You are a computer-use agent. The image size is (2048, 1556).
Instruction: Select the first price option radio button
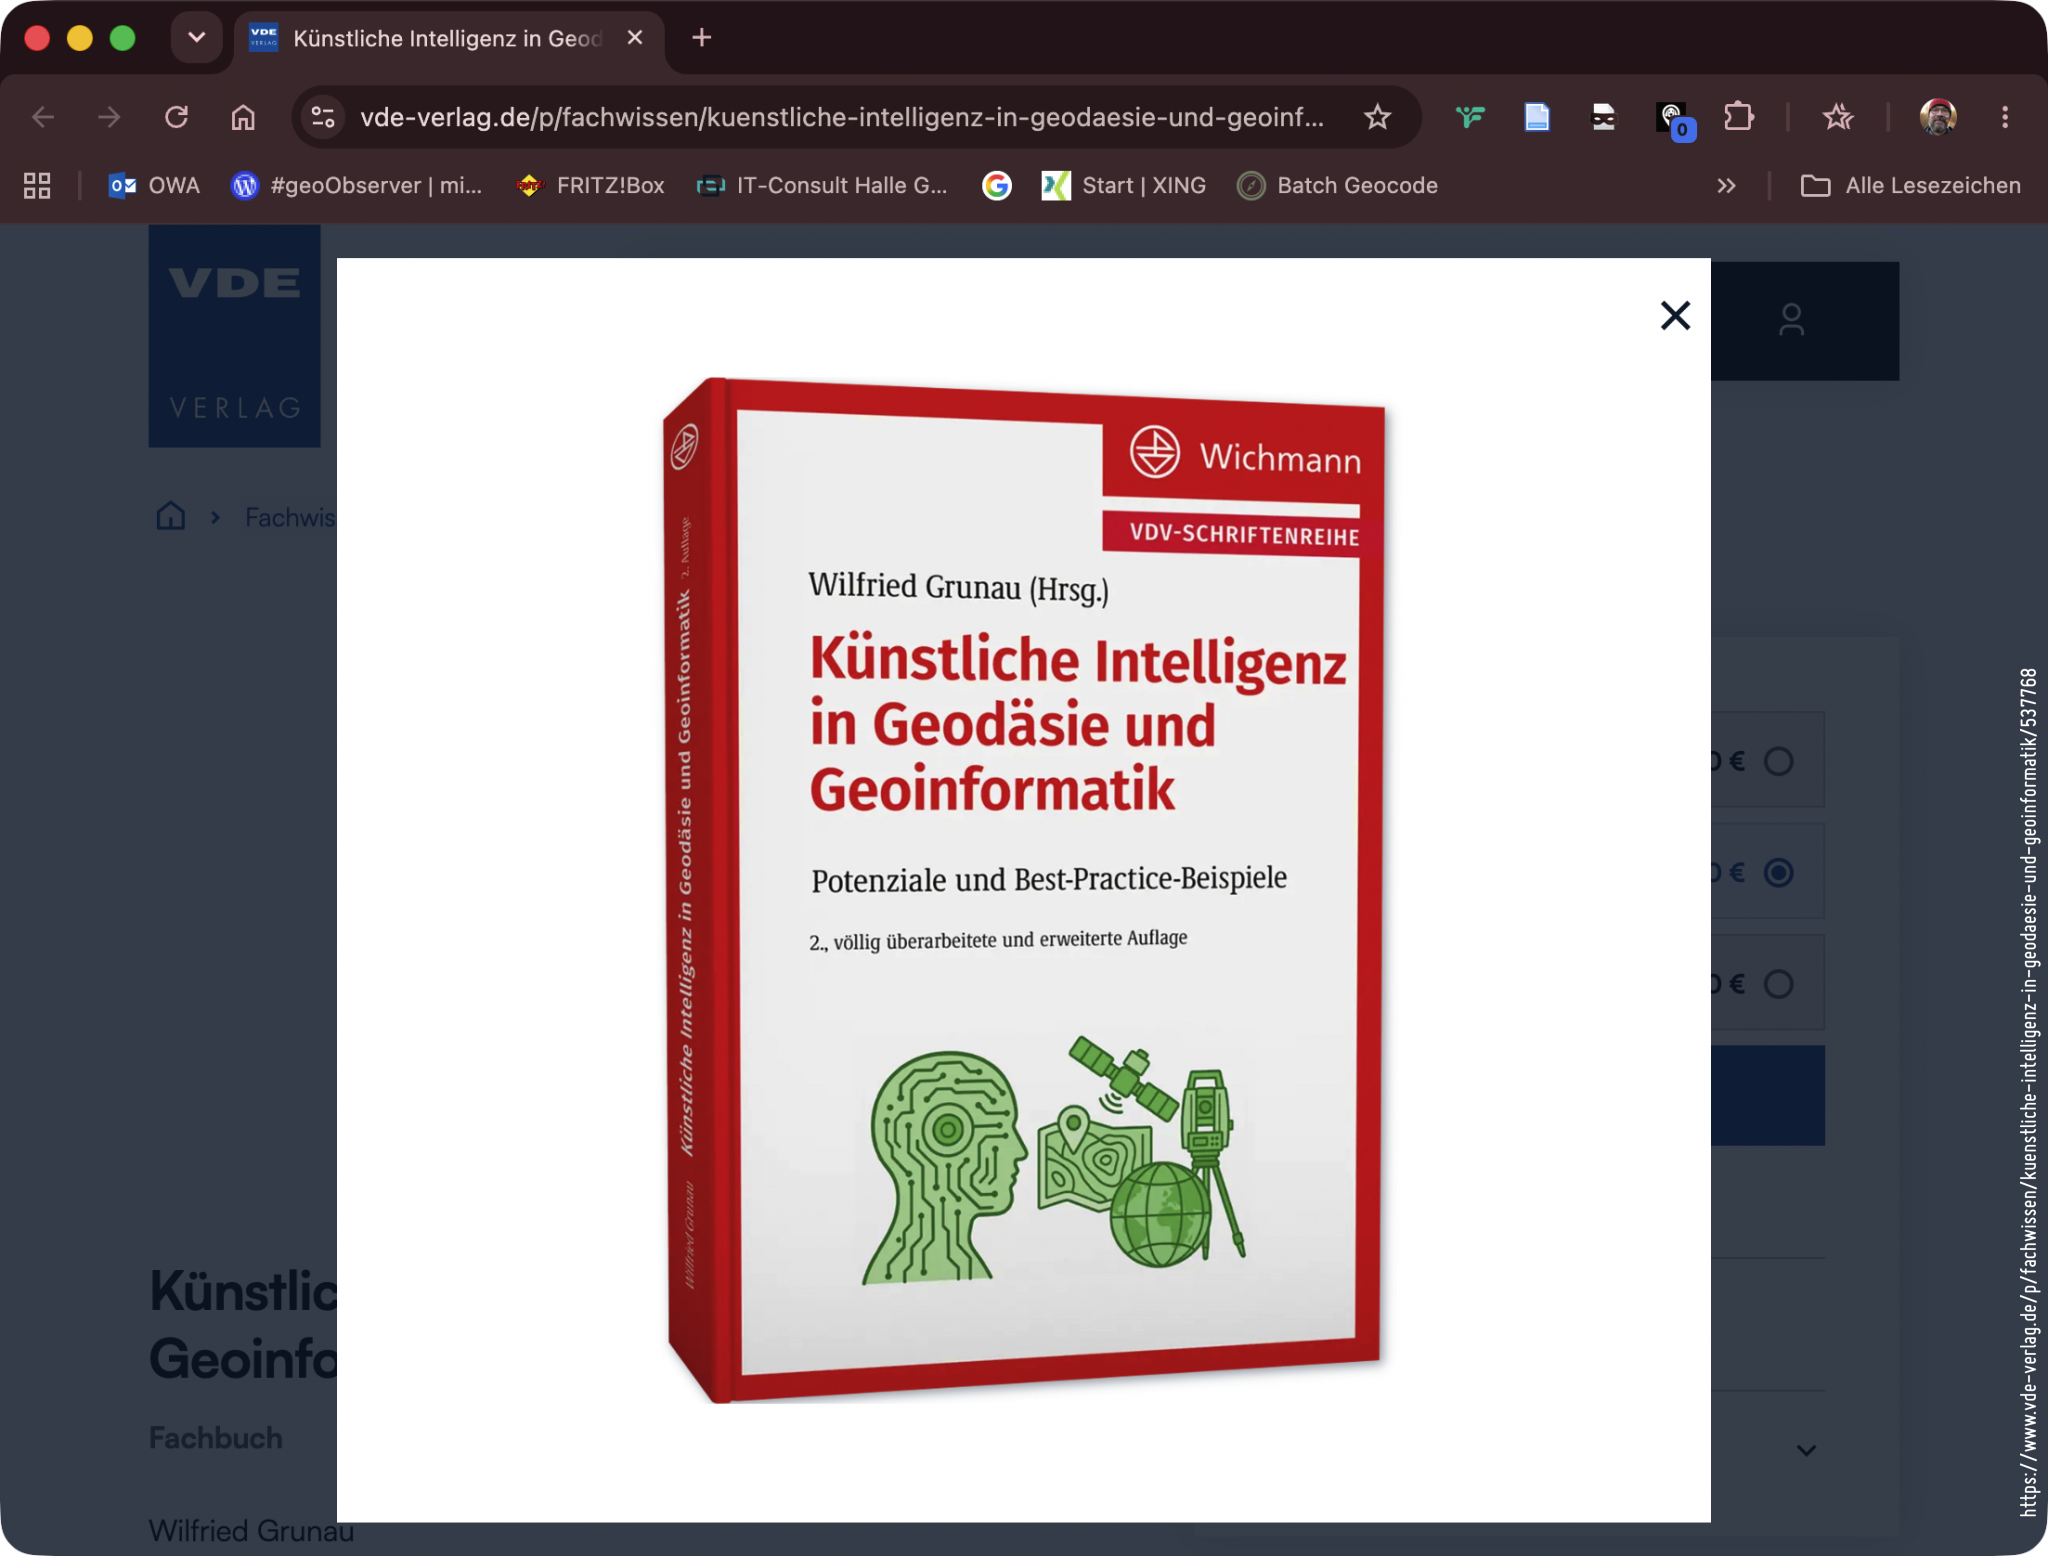1778,761
